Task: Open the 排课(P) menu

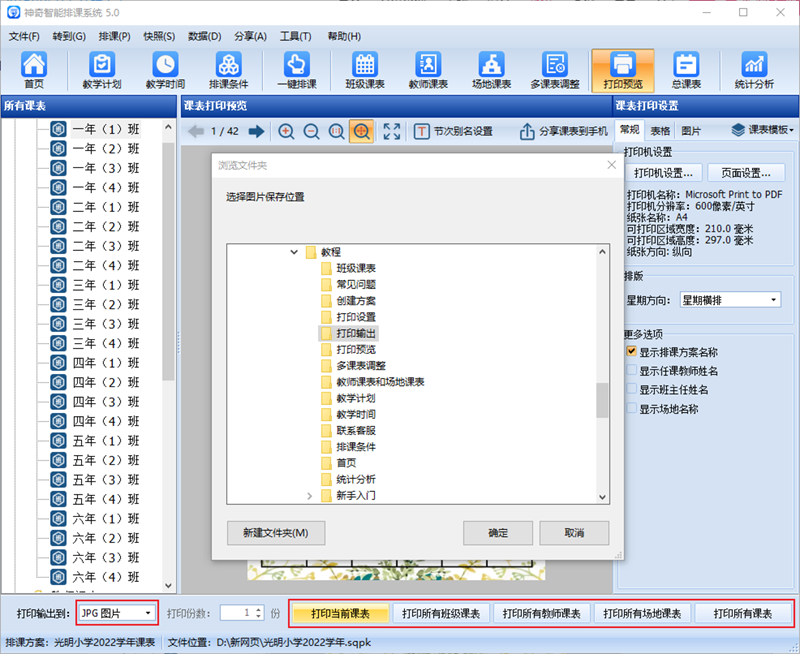Action: pos(115,36)
